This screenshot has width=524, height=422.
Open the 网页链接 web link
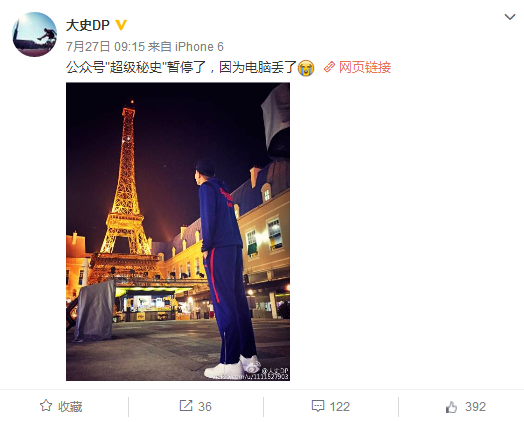click(x=365, y=67)
